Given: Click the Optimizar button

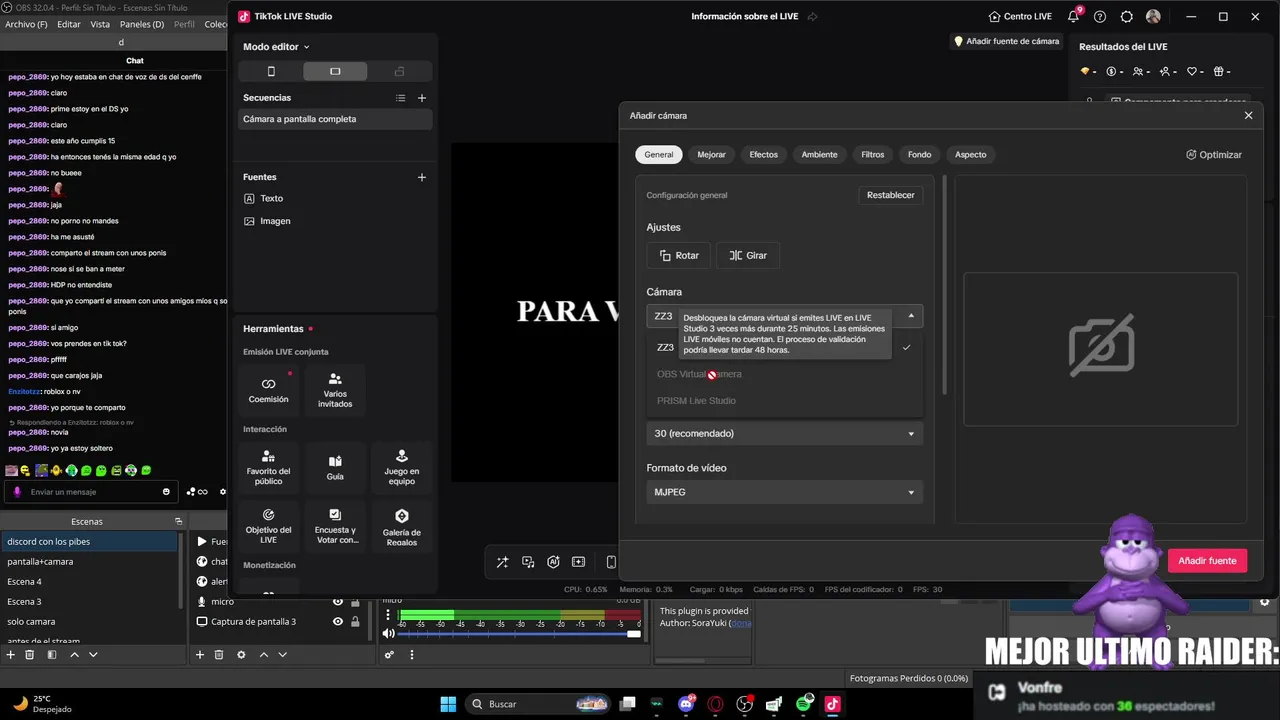Looking at the screenshot, I should coord(1214,155).
